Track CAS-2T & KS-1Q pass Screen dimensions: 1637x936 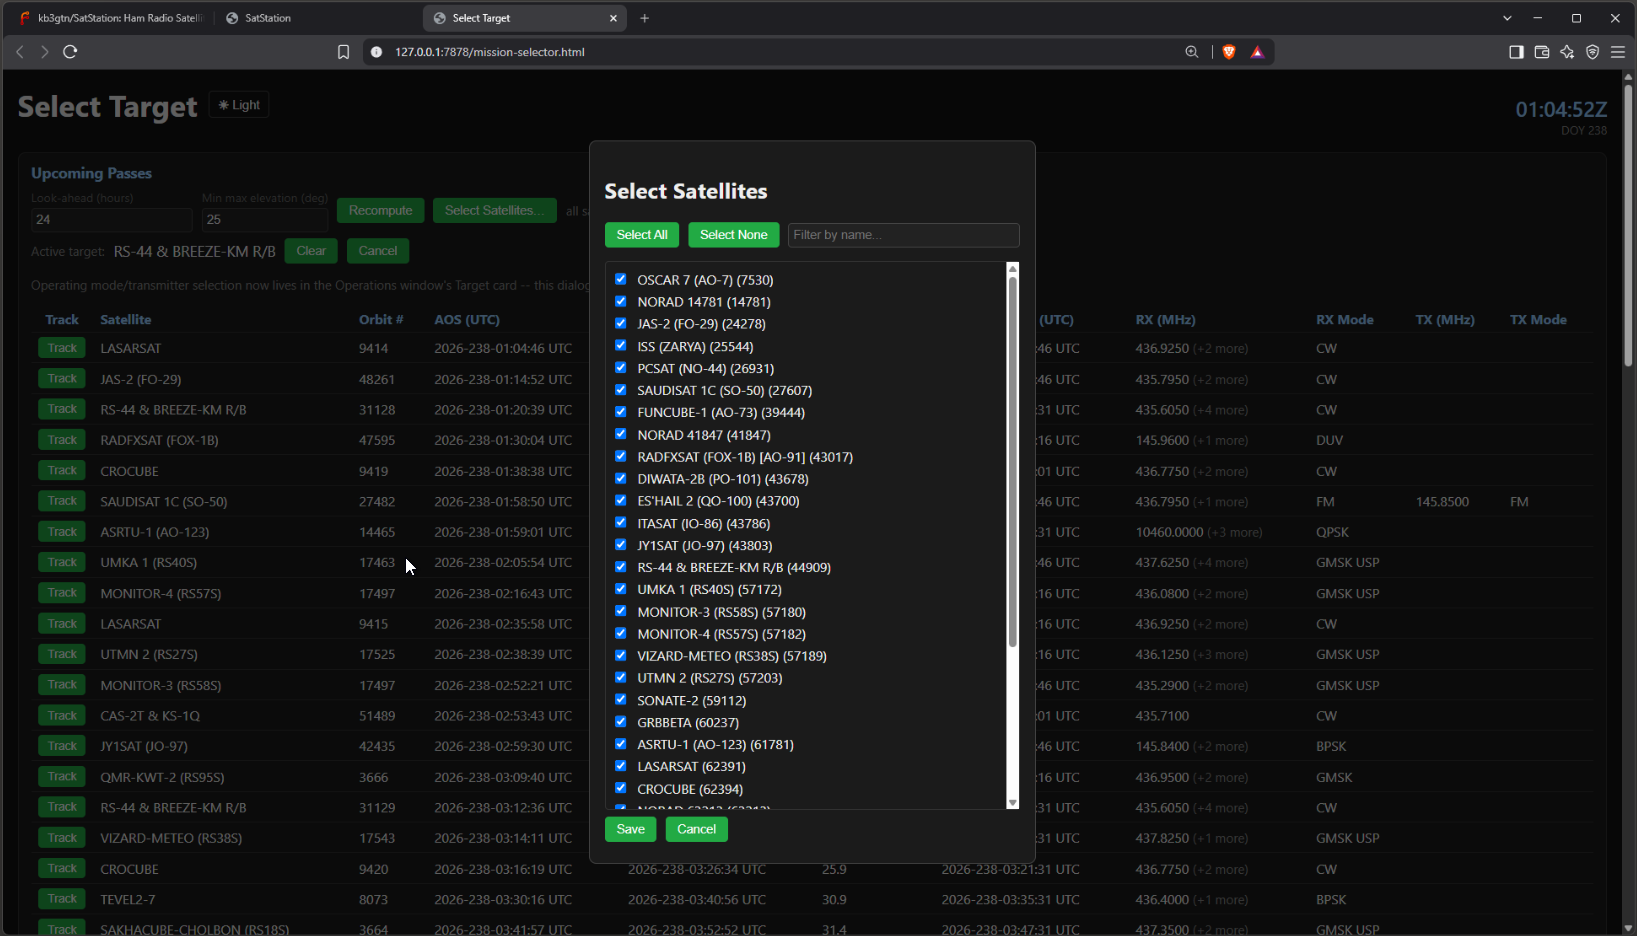62,715
